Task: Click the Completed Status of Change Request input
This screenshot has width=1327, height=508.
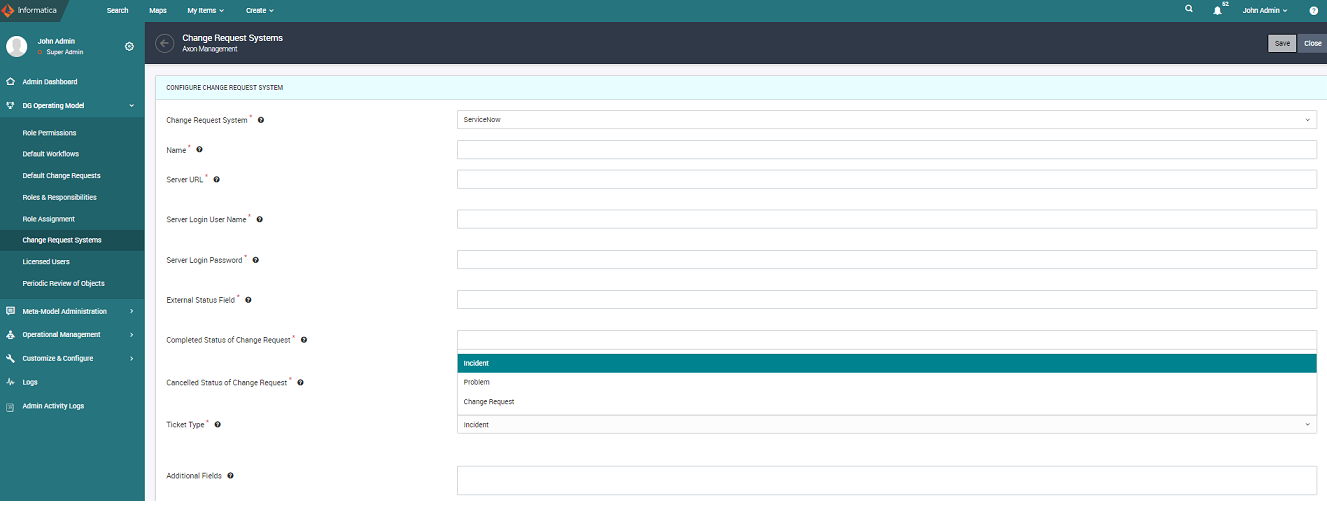Action: tap(886, 339)
